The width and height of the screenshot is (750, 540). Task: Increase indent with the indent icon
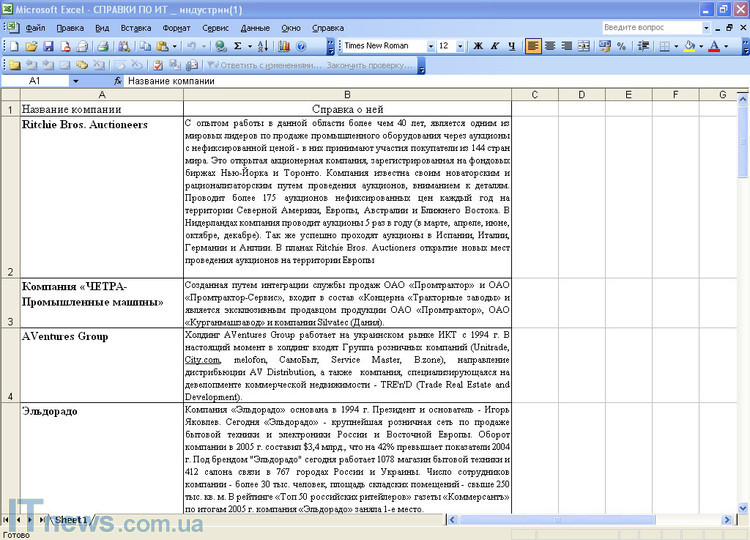pyautogui.click(x=643, y=46)
